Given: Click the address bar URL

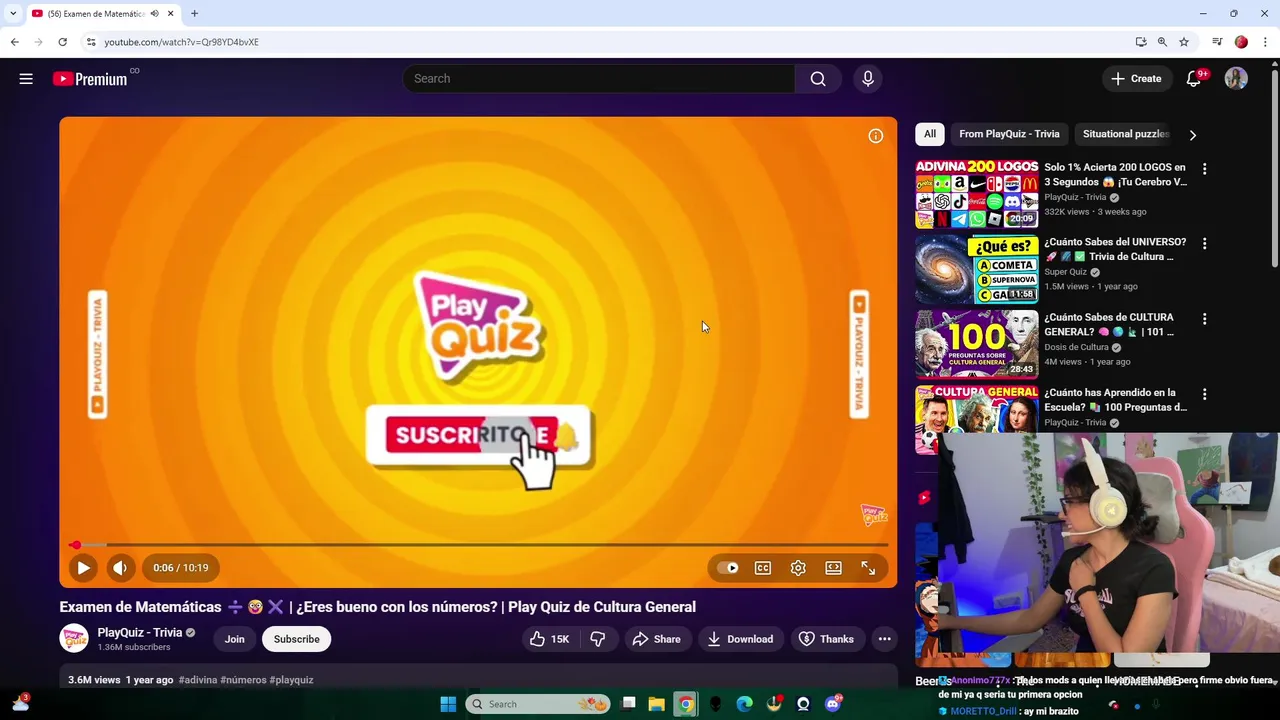Looking at the screenshot, I should (181, 42).
